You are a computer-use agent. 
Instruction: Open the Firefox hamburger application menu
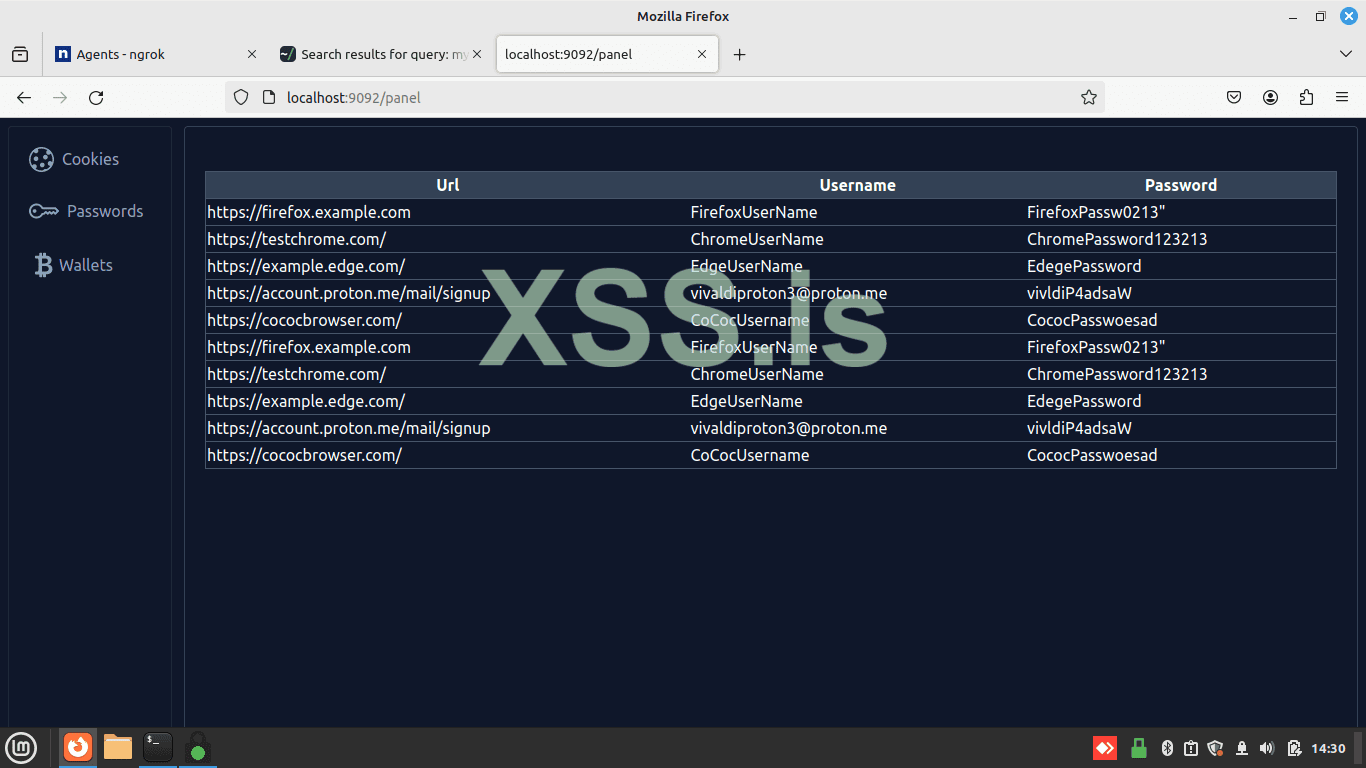click(x=1342, y=97)
